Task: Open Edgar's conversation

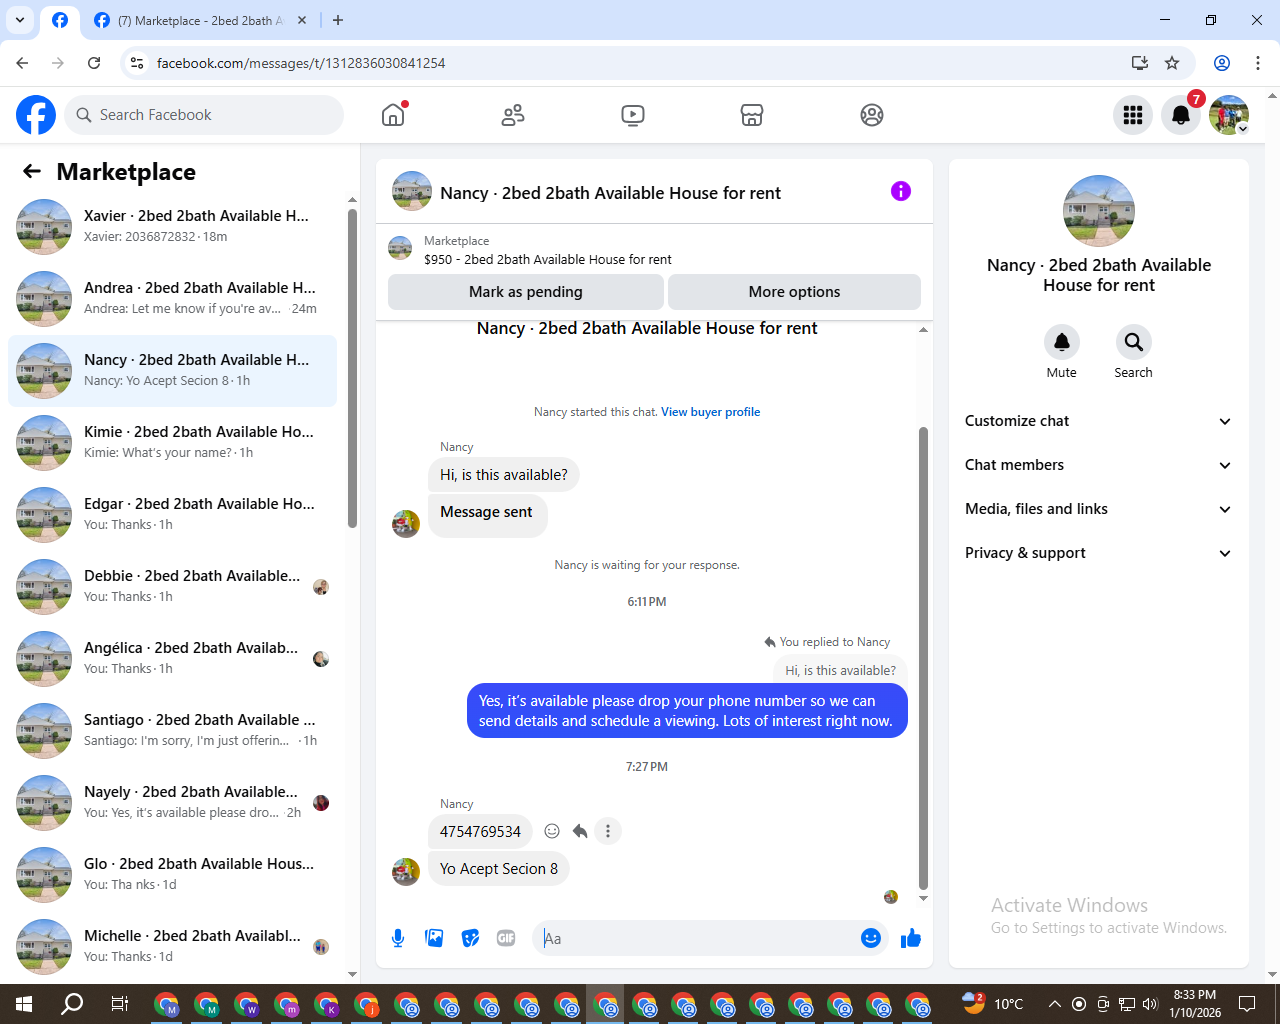Action: [x=172, y=515]
